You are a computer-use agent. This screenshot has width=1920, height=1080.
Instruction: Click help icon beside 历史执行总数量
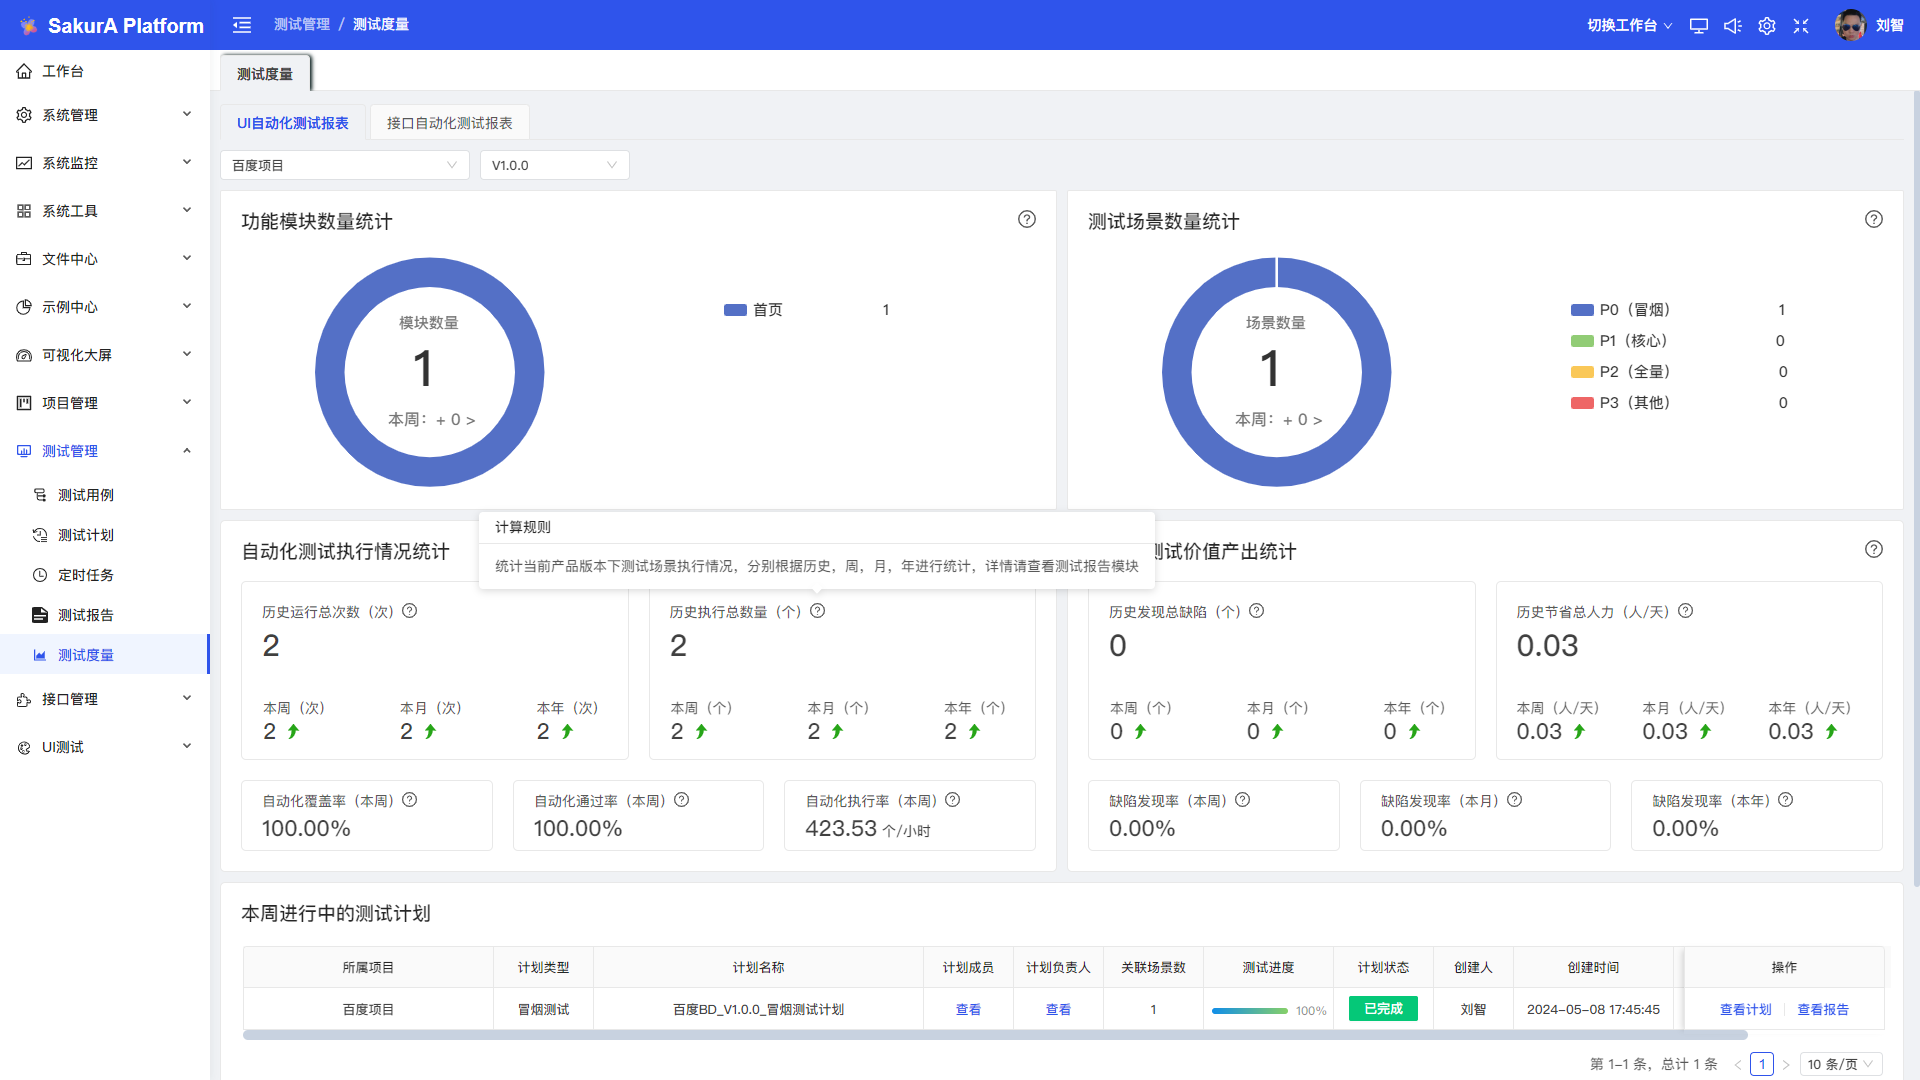[818, 611]
